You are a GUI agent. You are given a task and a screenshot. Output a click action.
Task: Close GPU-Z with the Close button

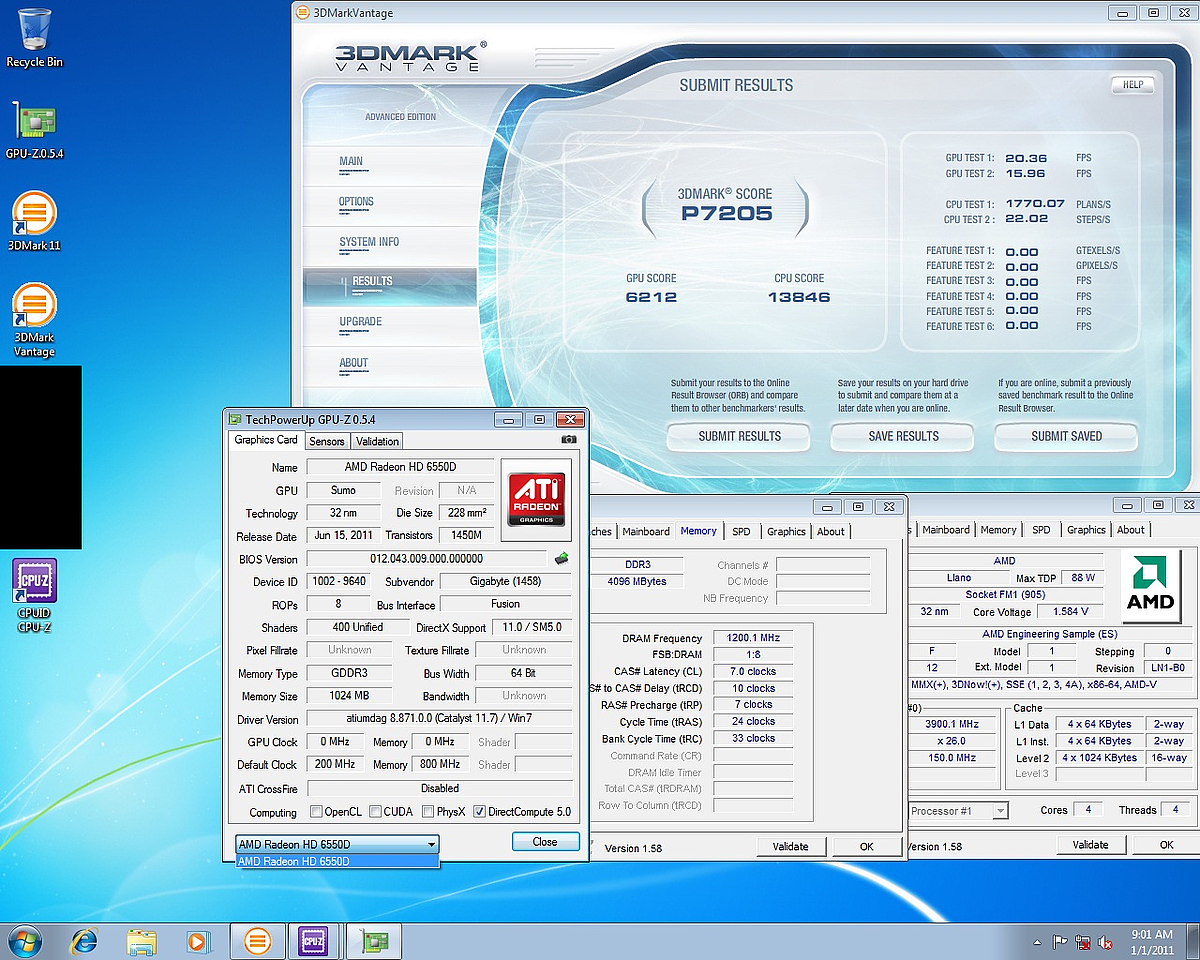pyautogui.click(x=545, y=842)
